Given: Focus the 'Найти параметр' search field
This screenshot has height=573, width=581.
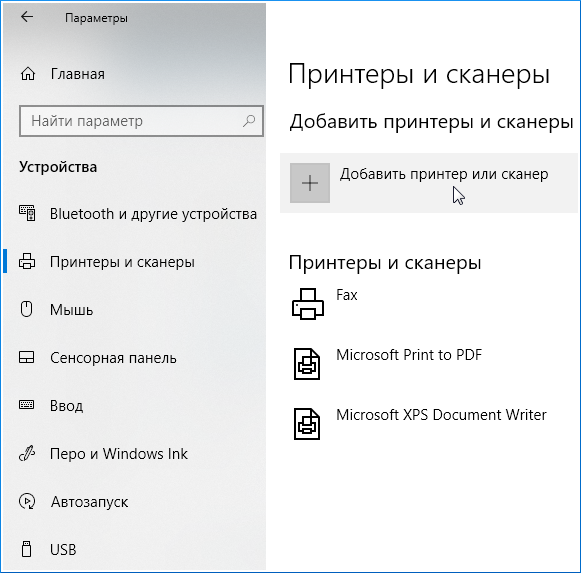Looking at the screenshot, I should [141, 121].
